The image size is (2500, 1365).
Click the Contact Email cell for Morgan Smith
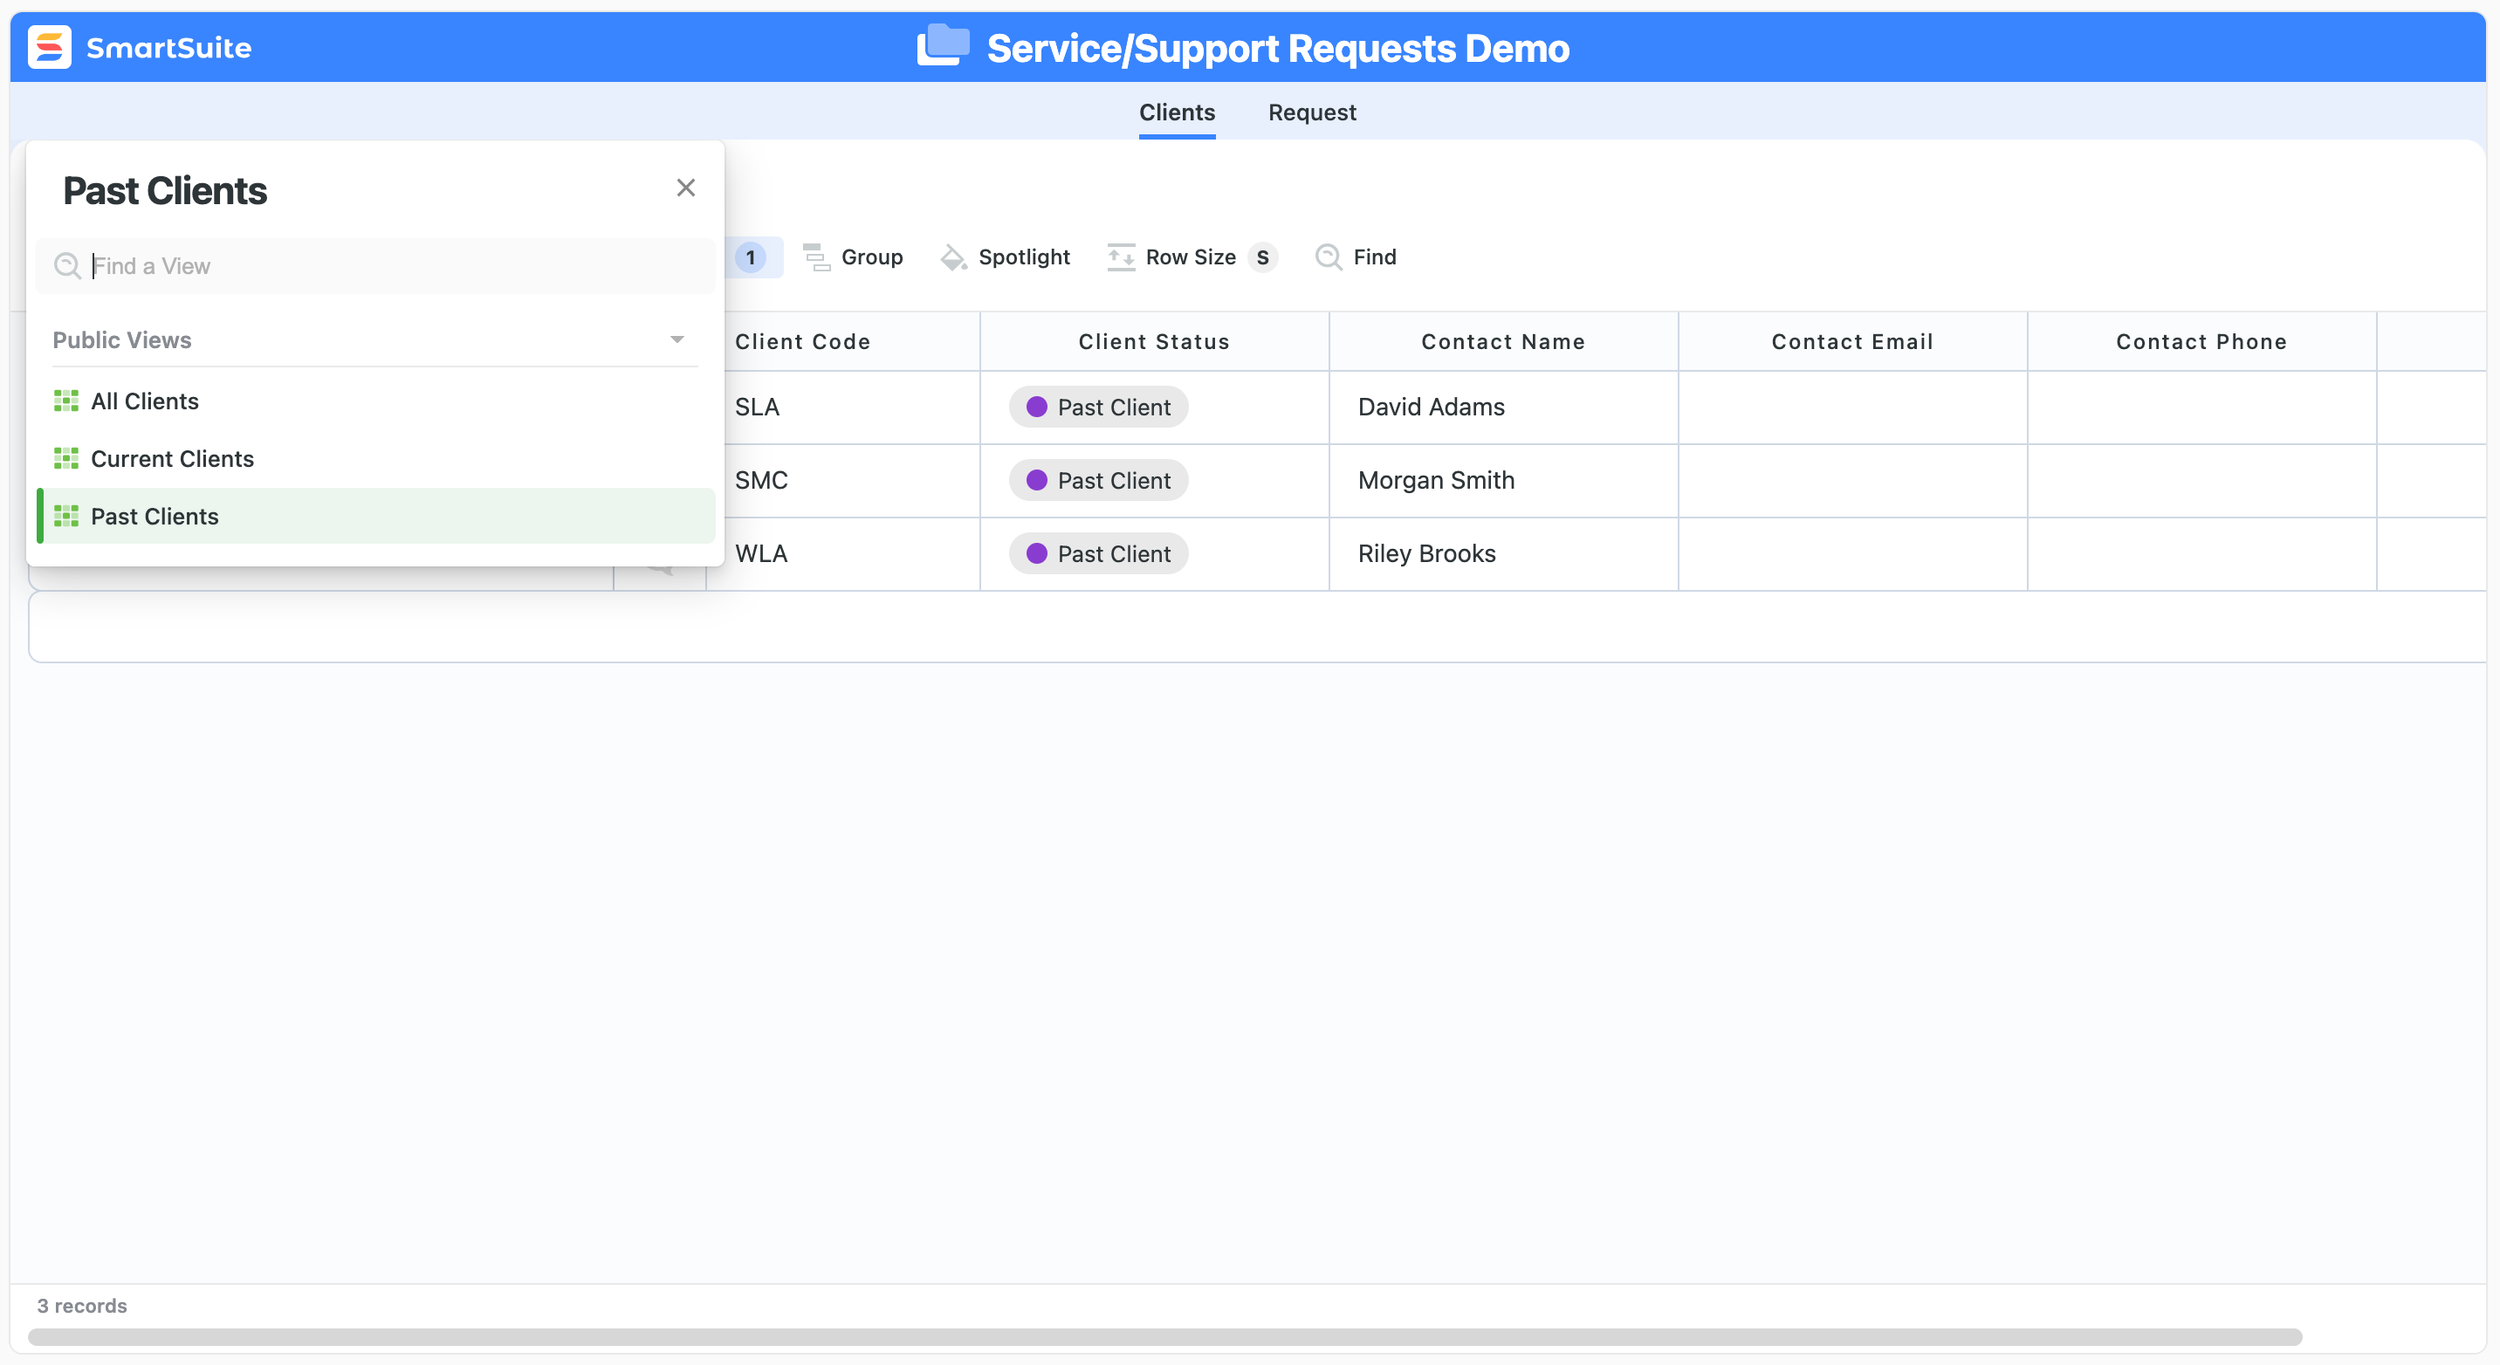tap(1852, 480)
